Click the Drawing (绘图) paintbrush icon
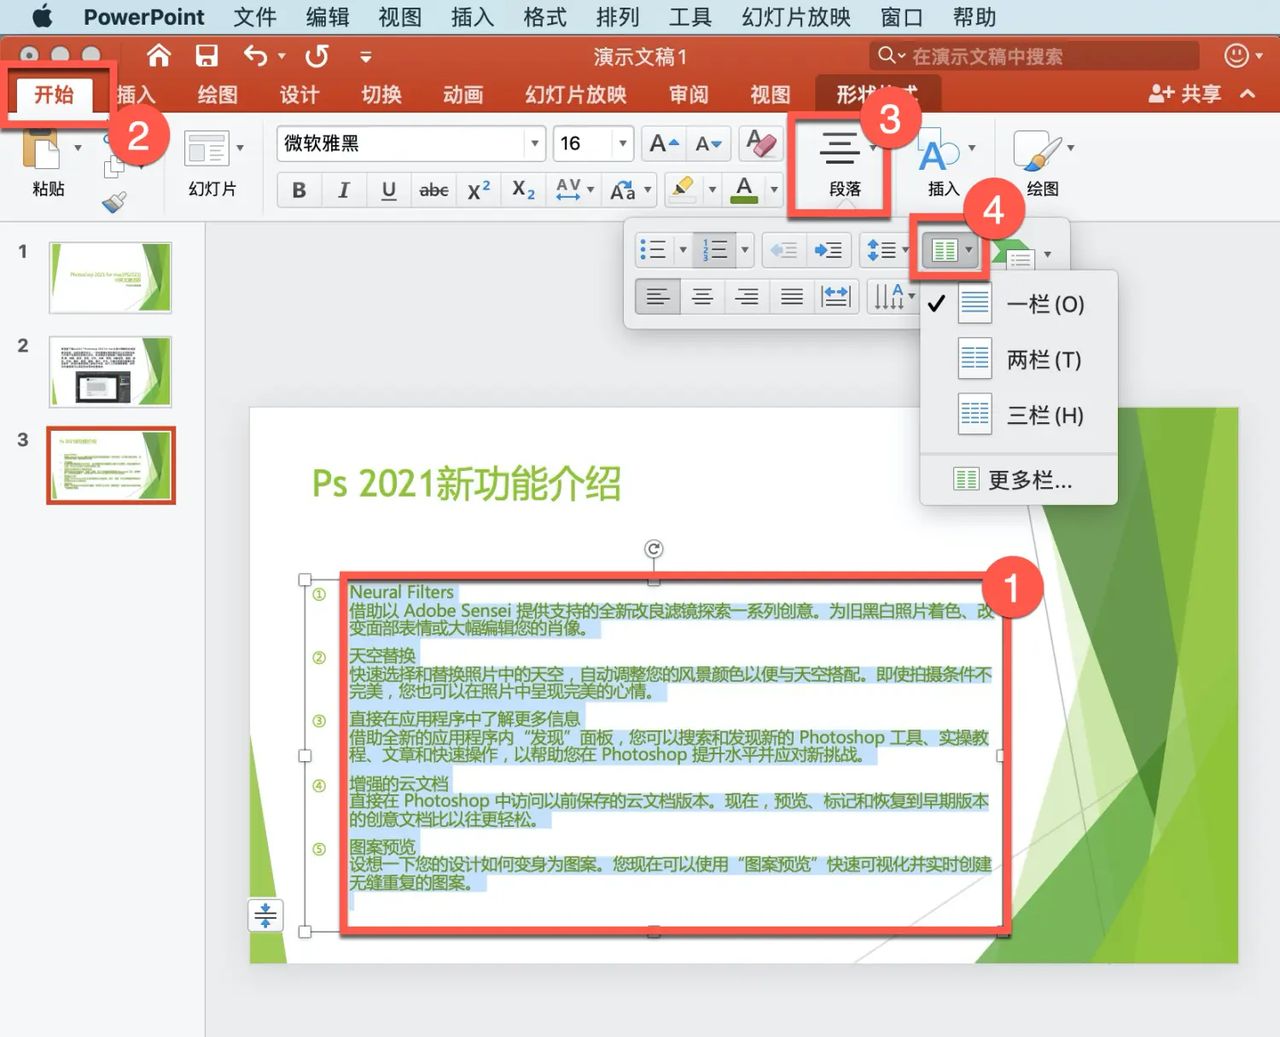The height and width of the screenshot is (1037, 1280). 1037,150
